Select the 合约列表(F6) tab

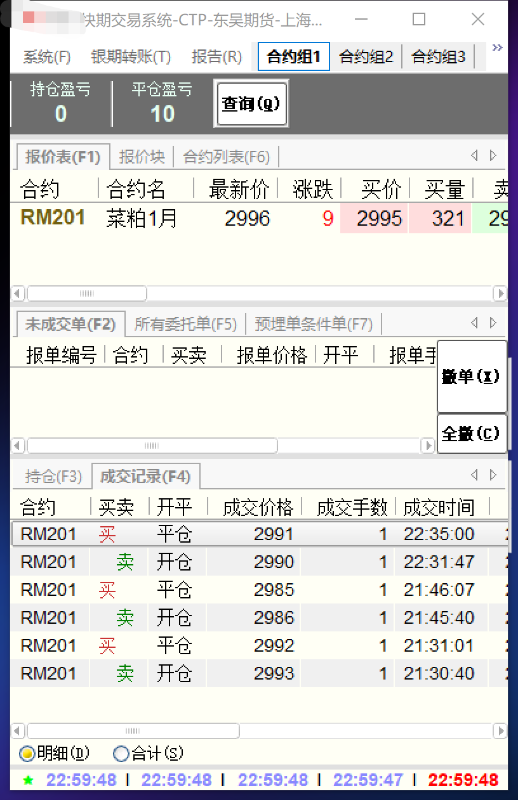click(x=226, y=157)
